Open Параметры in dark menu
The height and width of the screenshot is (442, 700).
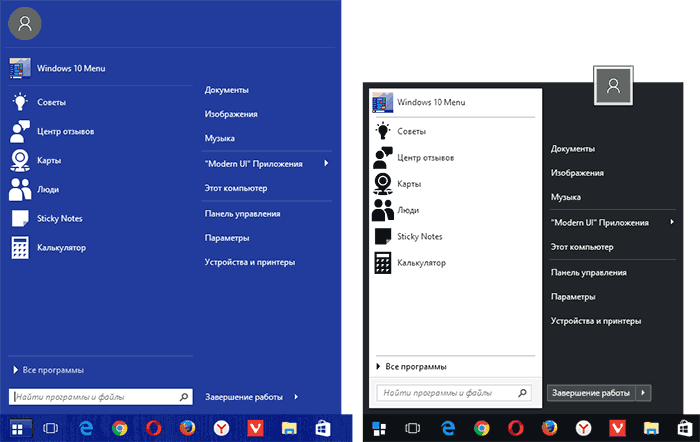[573, 297]
